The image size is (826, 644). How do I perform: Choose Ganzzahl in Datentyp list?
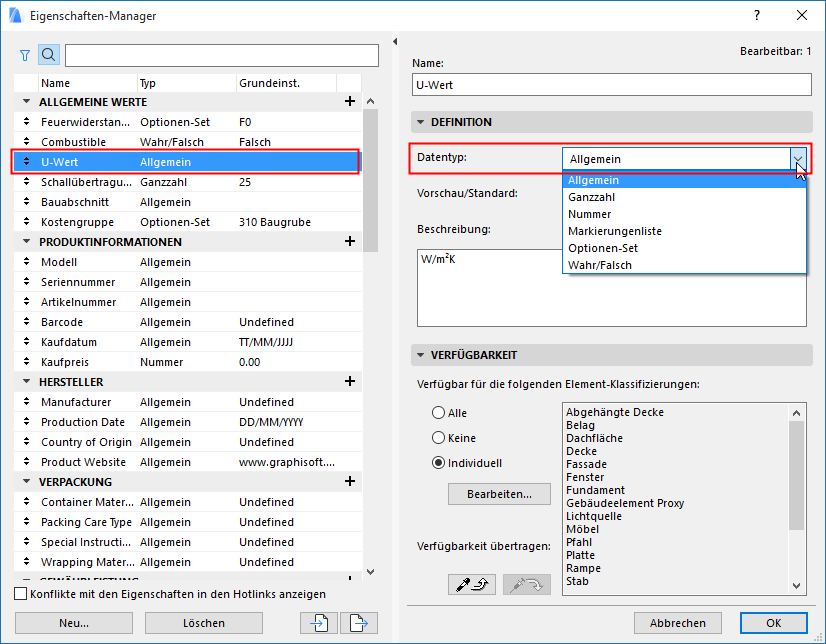(x=684, y=197)
